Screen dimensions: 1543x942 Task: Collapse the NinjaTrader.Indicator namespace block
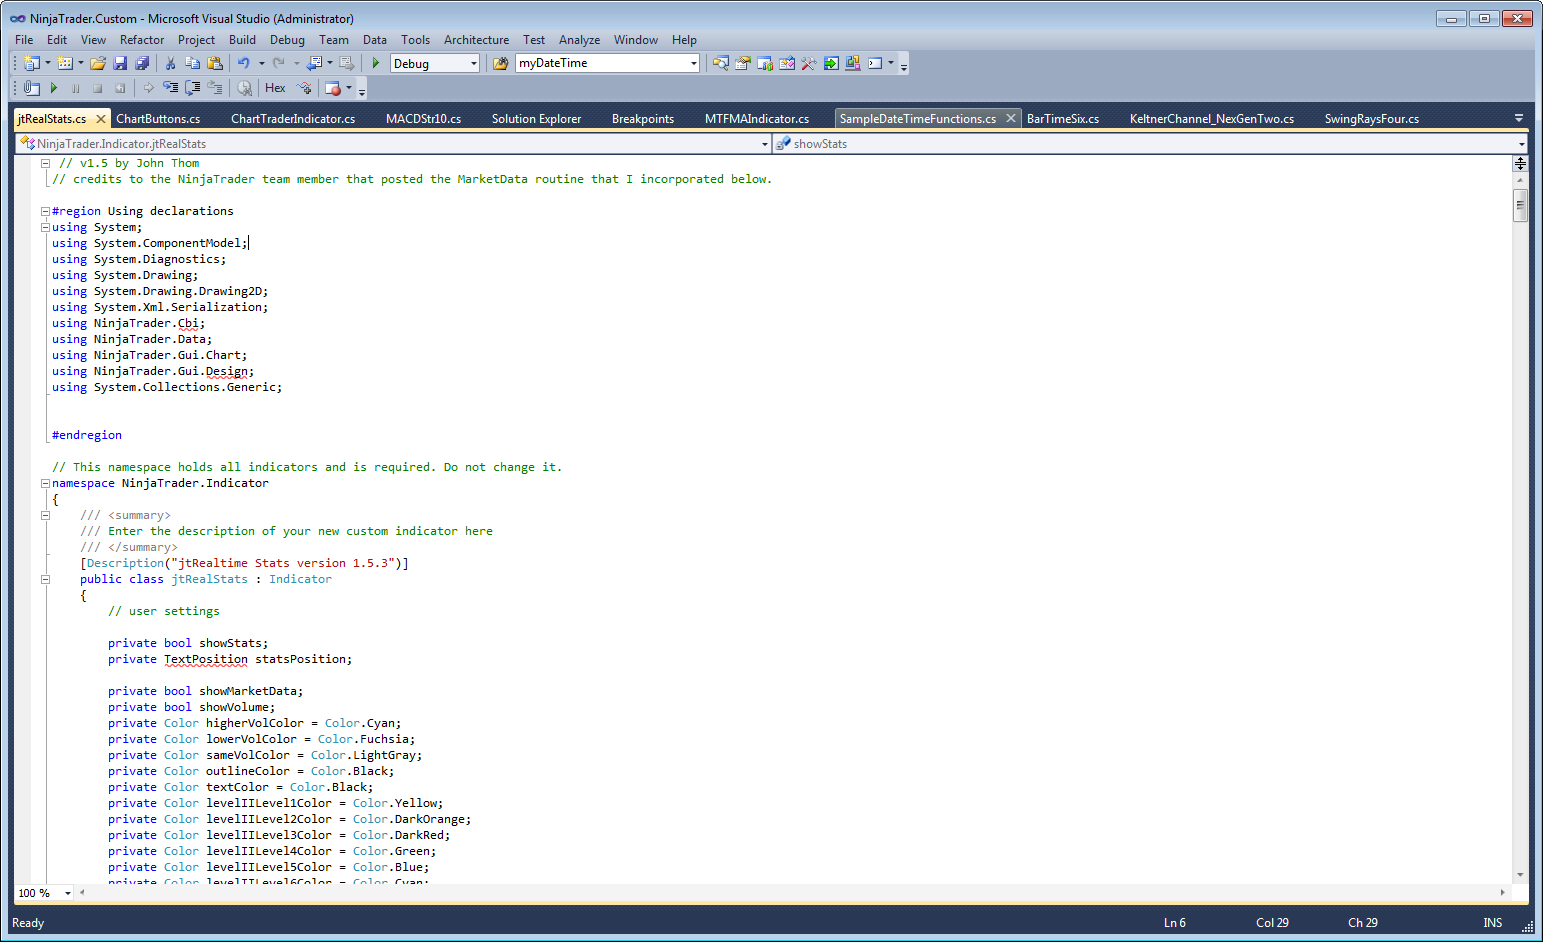coord(45,483)
